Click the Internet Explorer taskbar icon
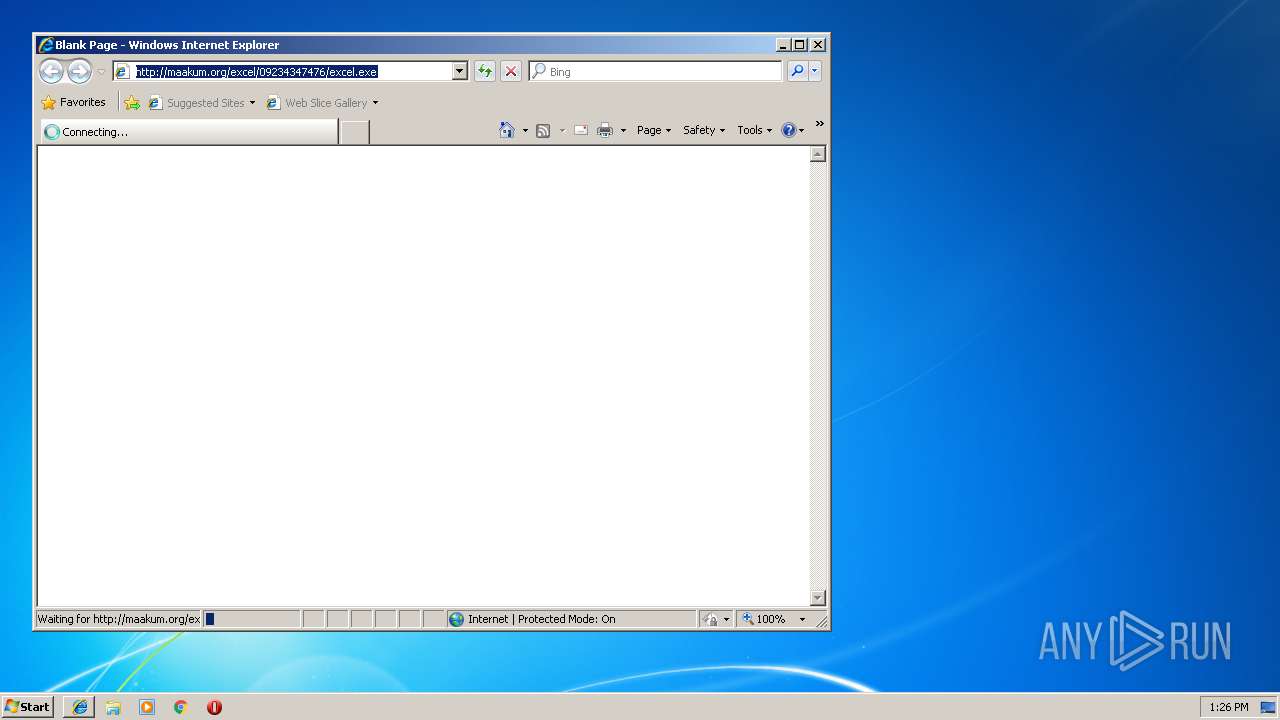This screenshot has width=1280, height=720. point(80,707)
